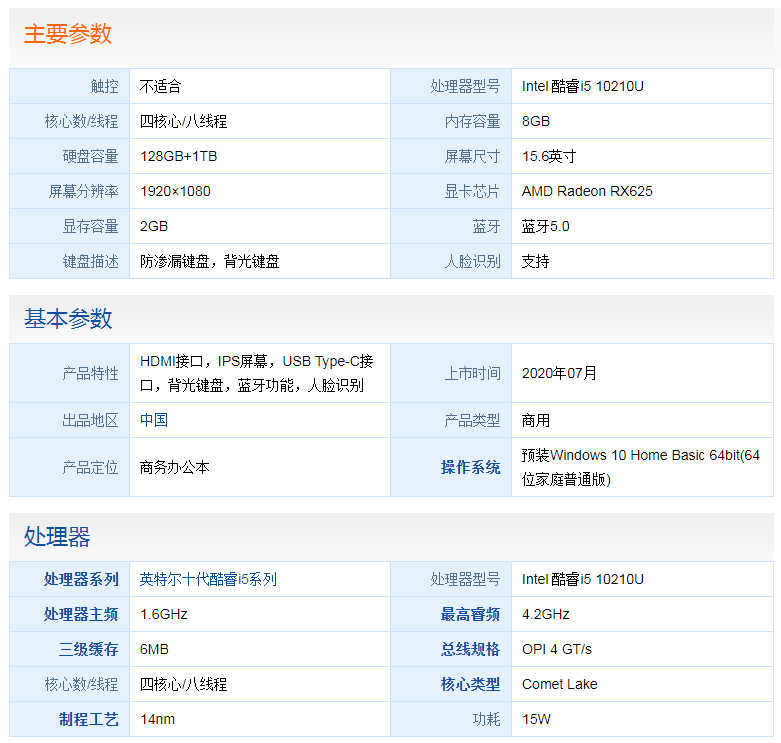
Task: Click the 不适合 value for 触控
Action: pos(160,86)
